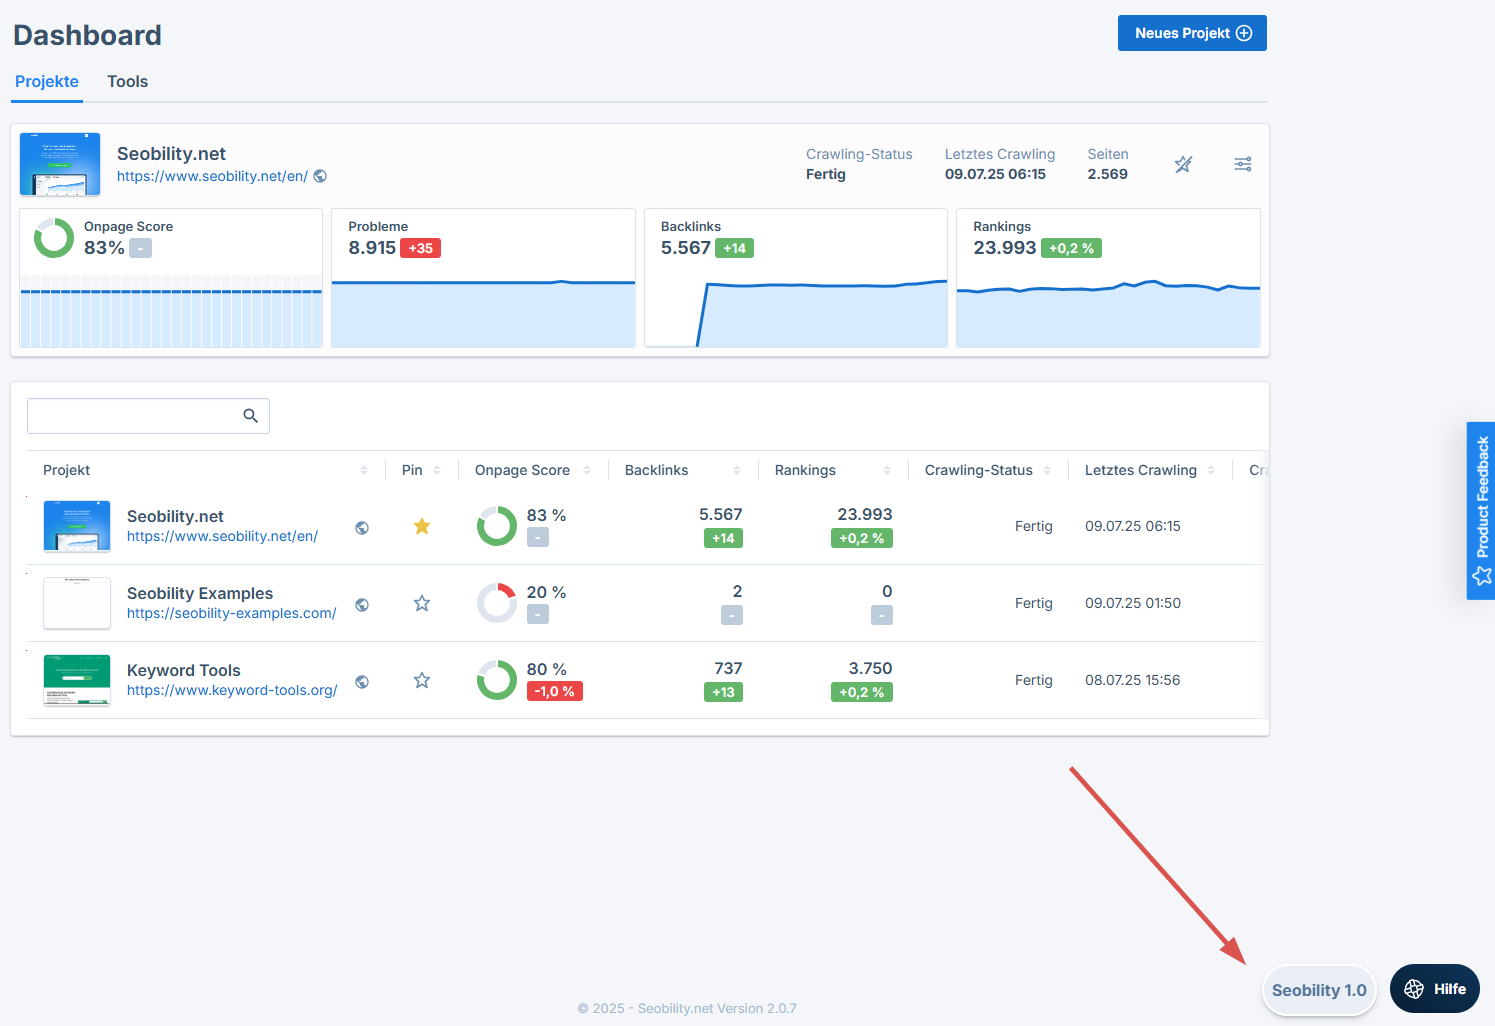Image resolution: width=1495 pixels, height=1026 pixels.
Task: Click 80 % donut chart in Keyword Tools row
Action: coord(497,680)
